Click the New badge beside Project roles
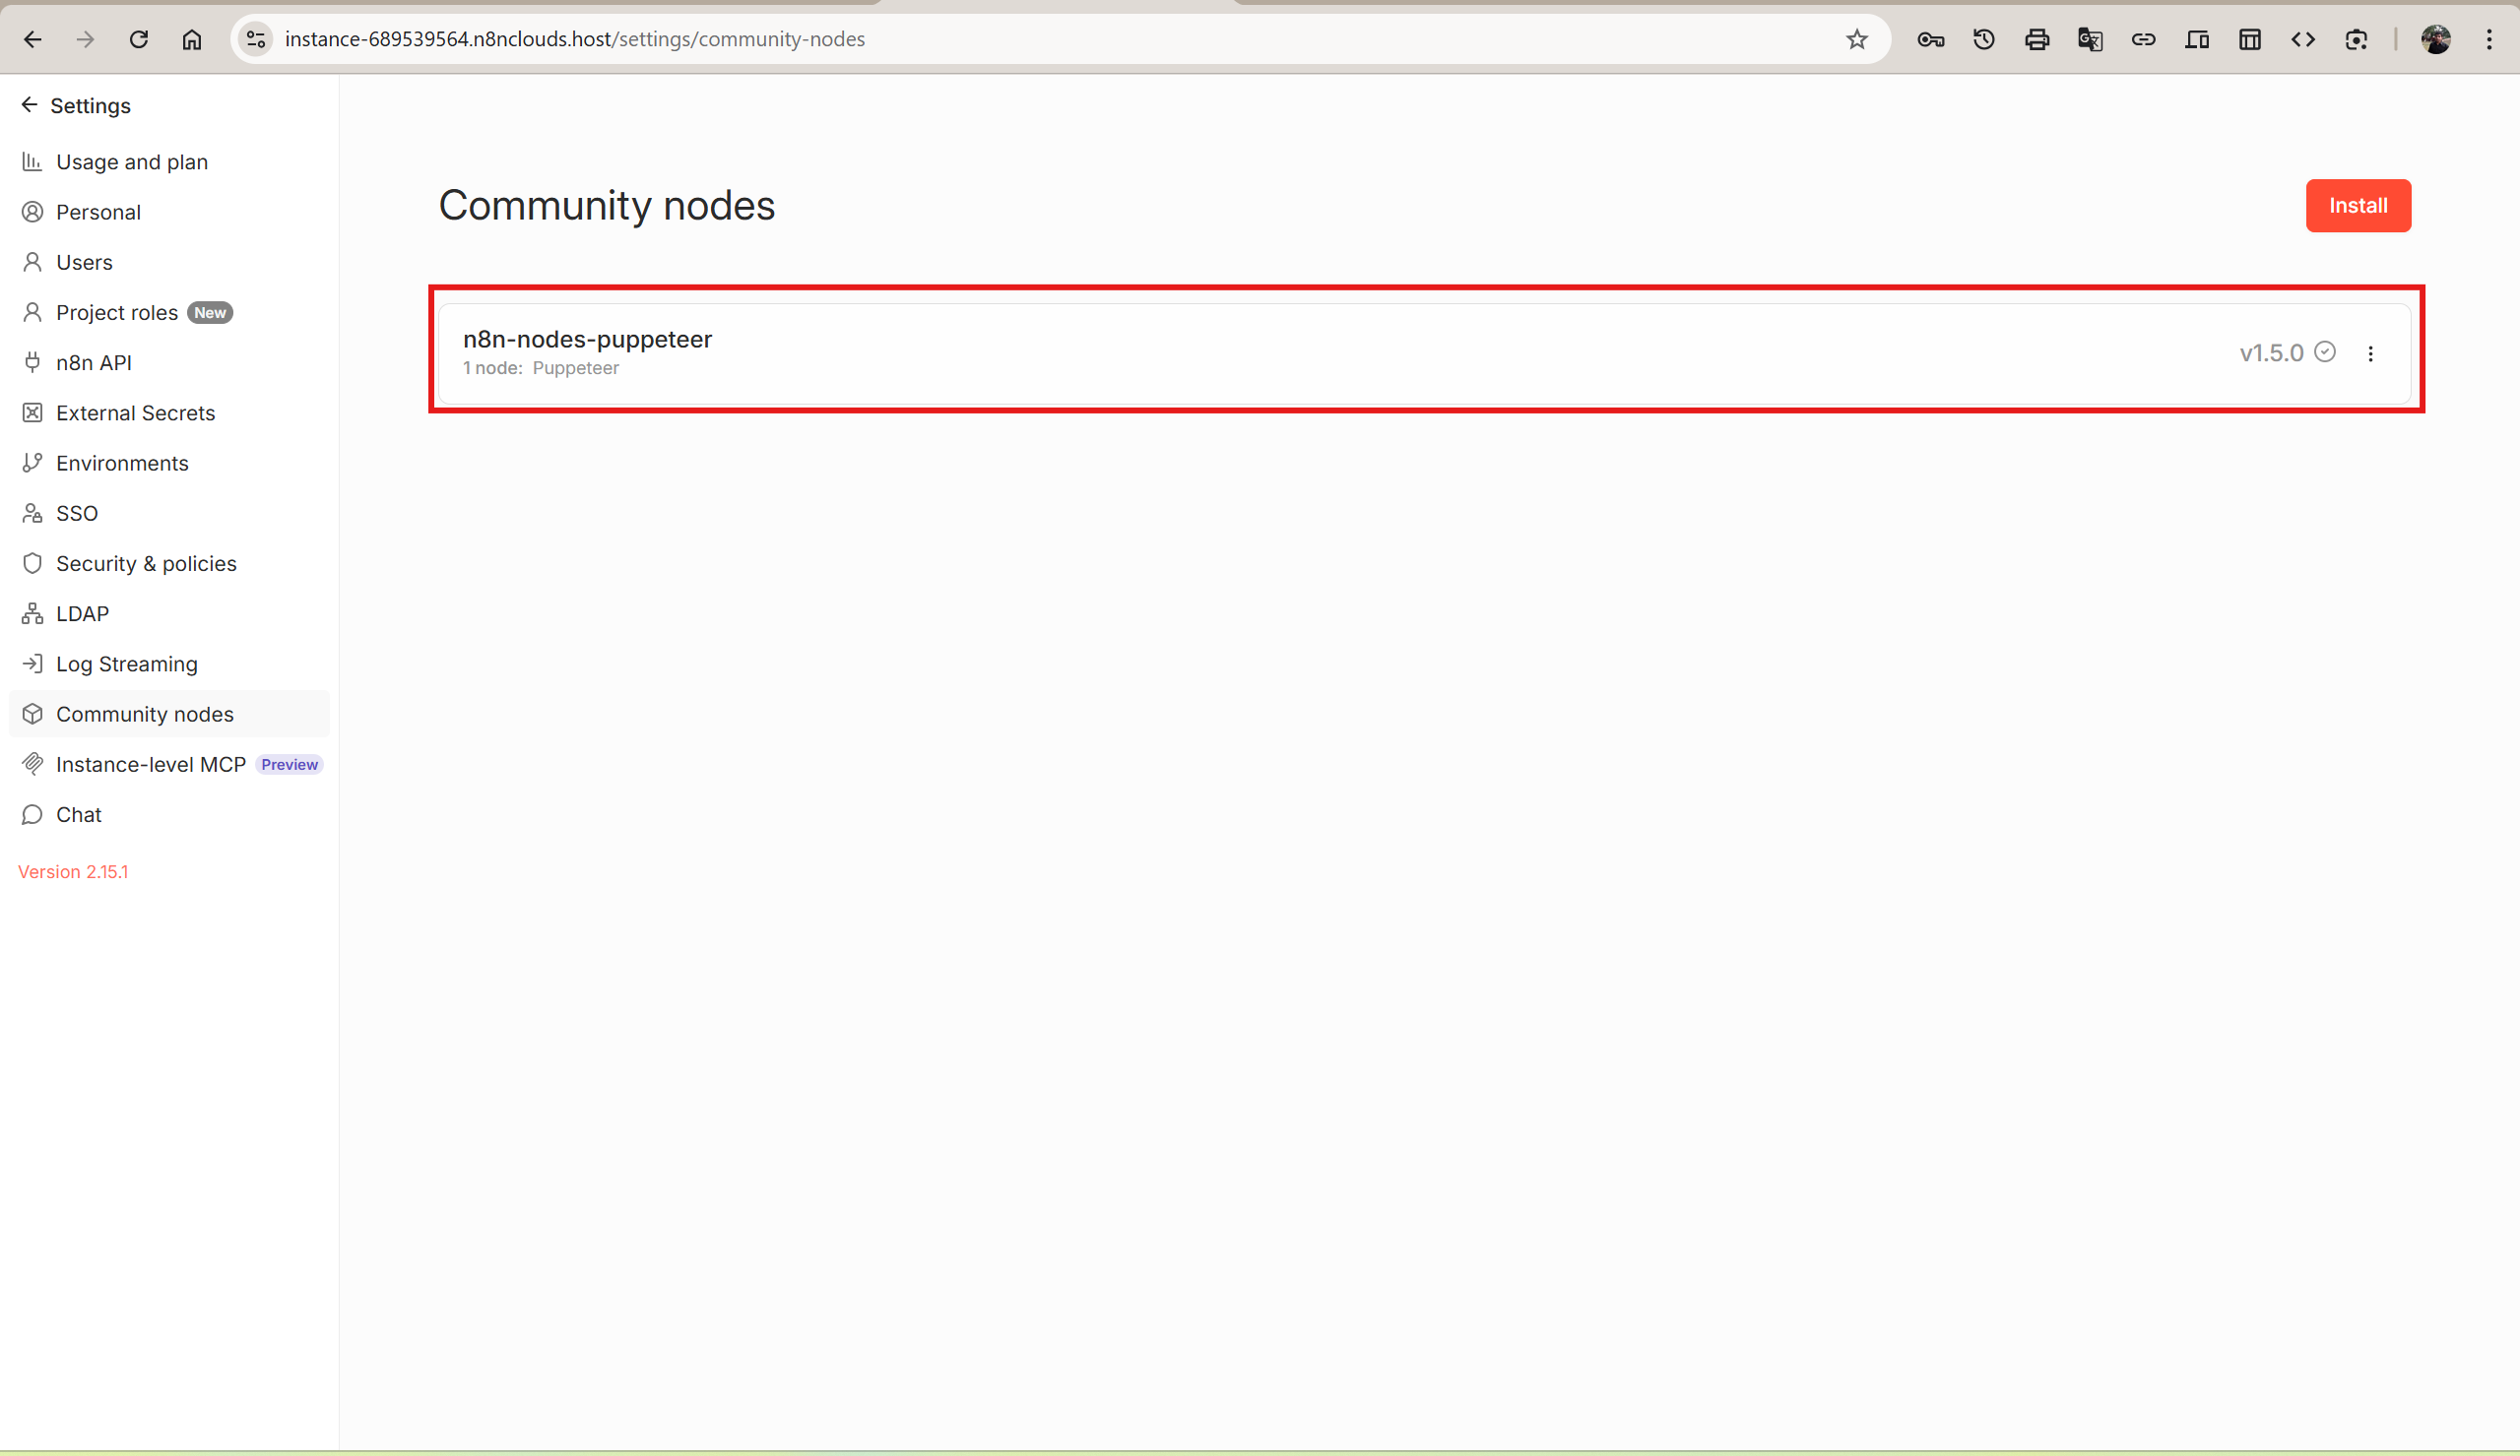 click(x=210, y=312)
